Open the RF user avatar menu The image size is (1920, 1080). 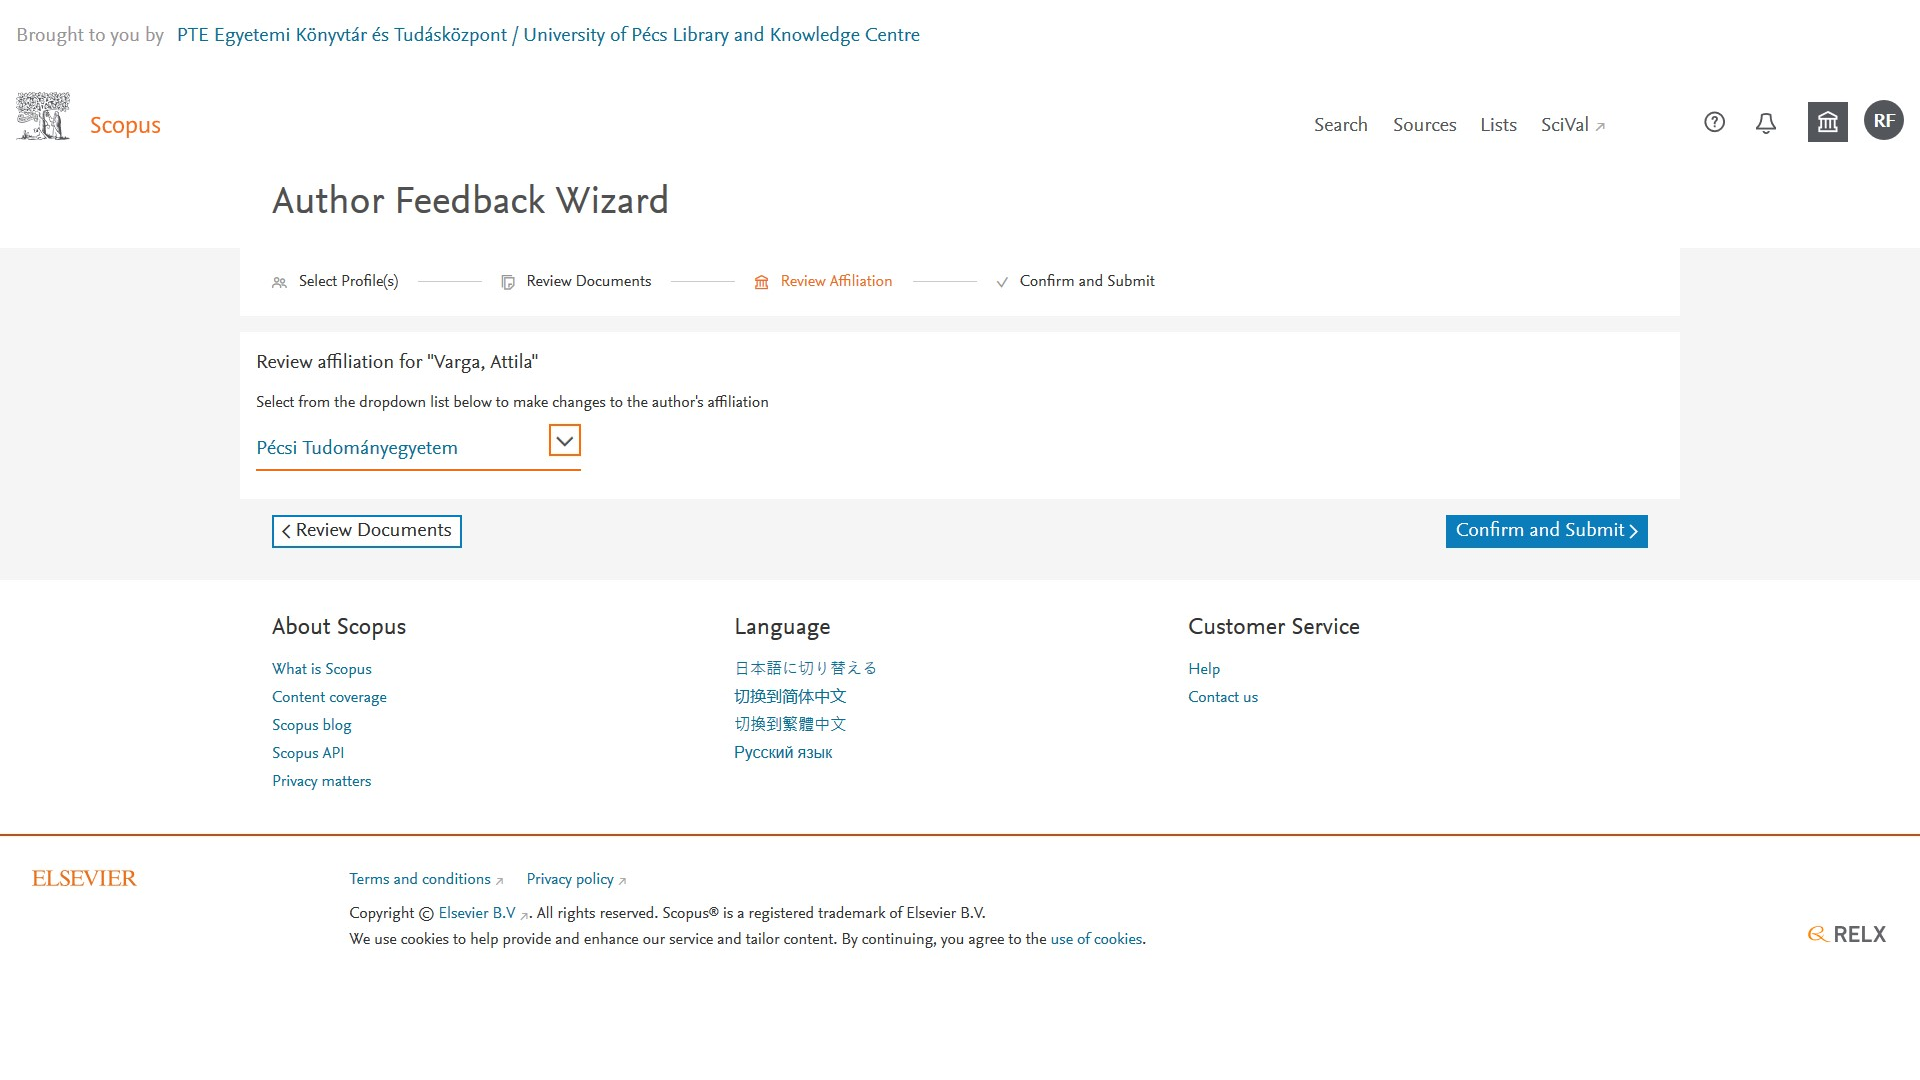pyautogui.click(x=1883, y=121)
